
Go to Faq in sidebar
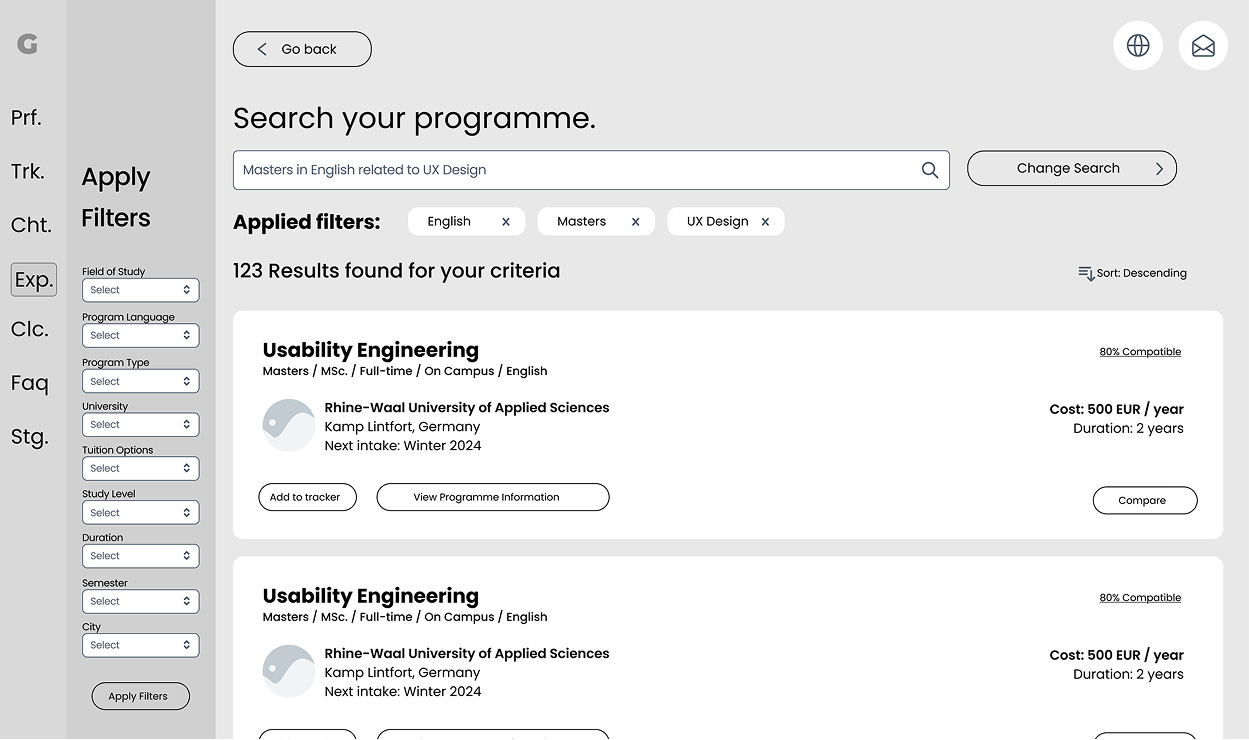(30, 383)
